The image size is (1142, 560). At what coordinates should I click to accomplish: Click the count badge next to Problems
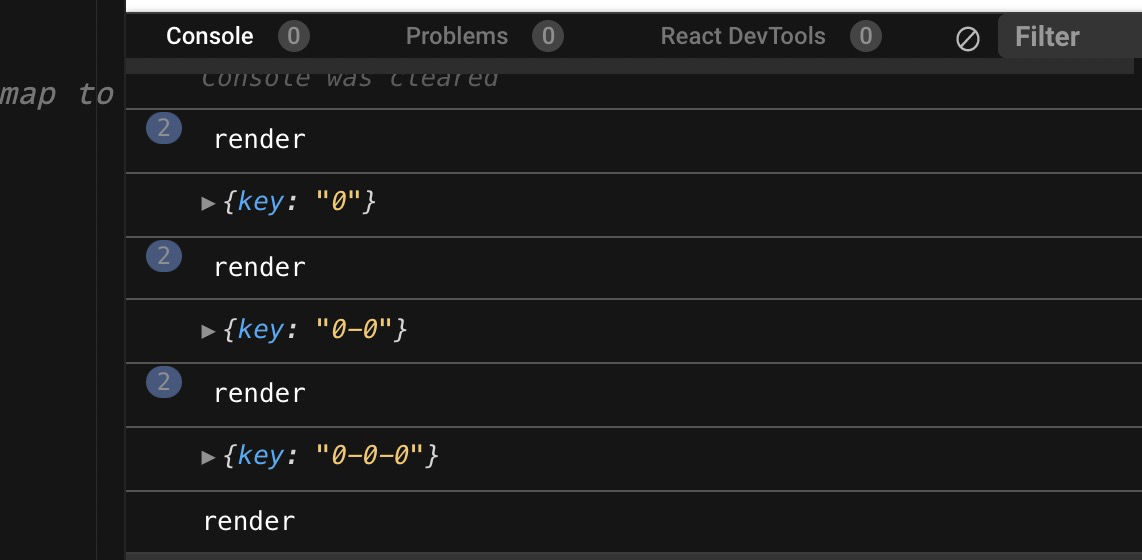[x=547, y=37]
